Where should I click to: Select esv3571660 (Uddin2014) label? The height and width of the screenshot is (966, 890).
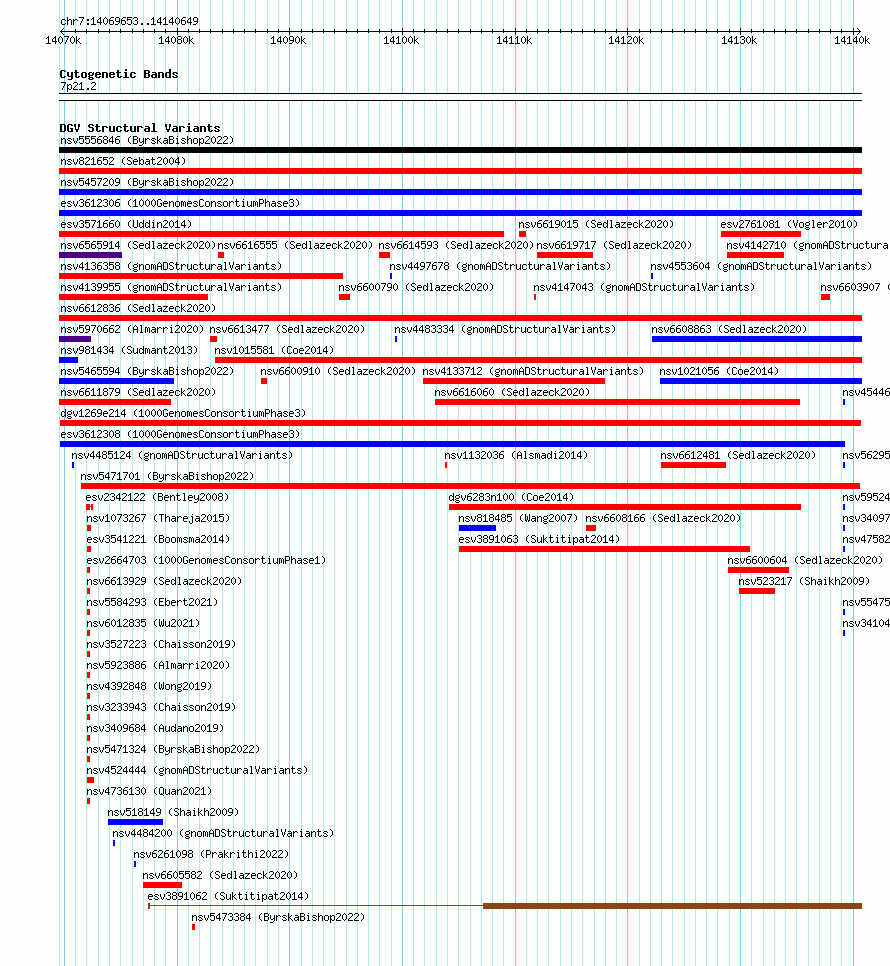coord(126,224)
